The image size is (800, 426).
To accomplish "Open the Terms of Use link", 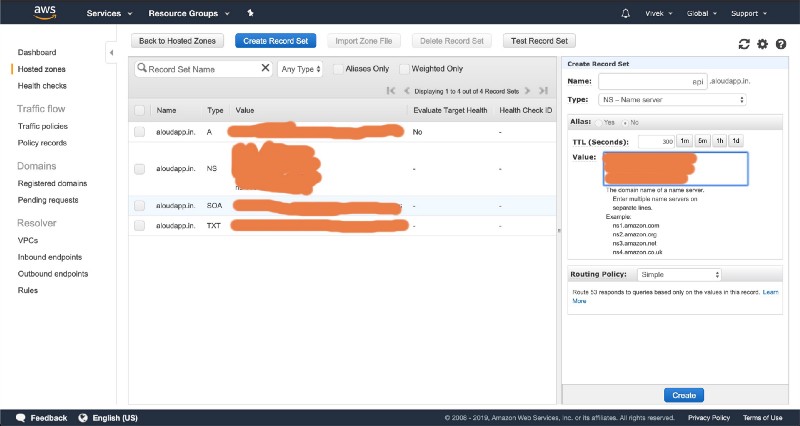I will coord(762,418).
